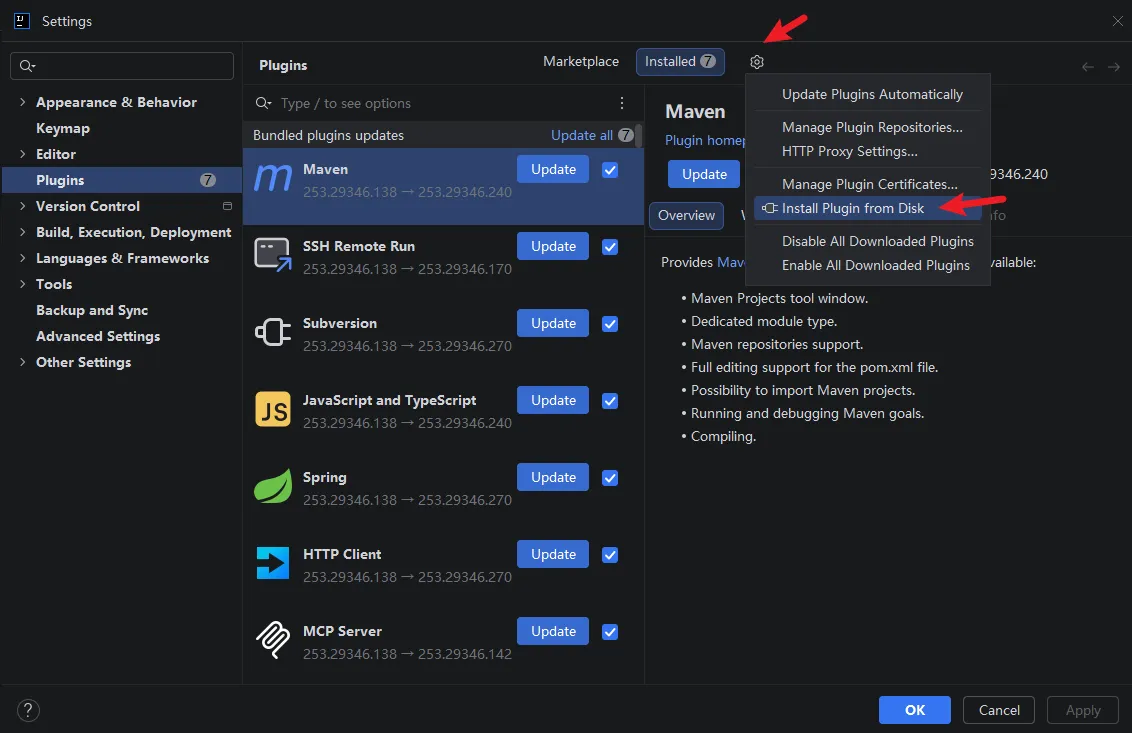Click the plugin list scrollbar thumb
1132x733 pixels.
[639, 135]
